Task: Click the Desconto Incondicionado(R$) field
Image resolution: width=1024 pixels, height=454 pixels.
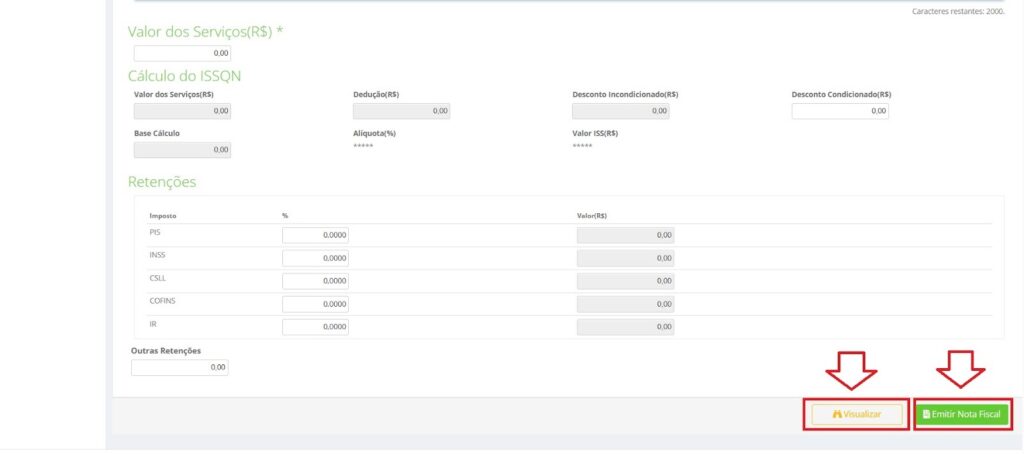Action: [x=621, y=111]
